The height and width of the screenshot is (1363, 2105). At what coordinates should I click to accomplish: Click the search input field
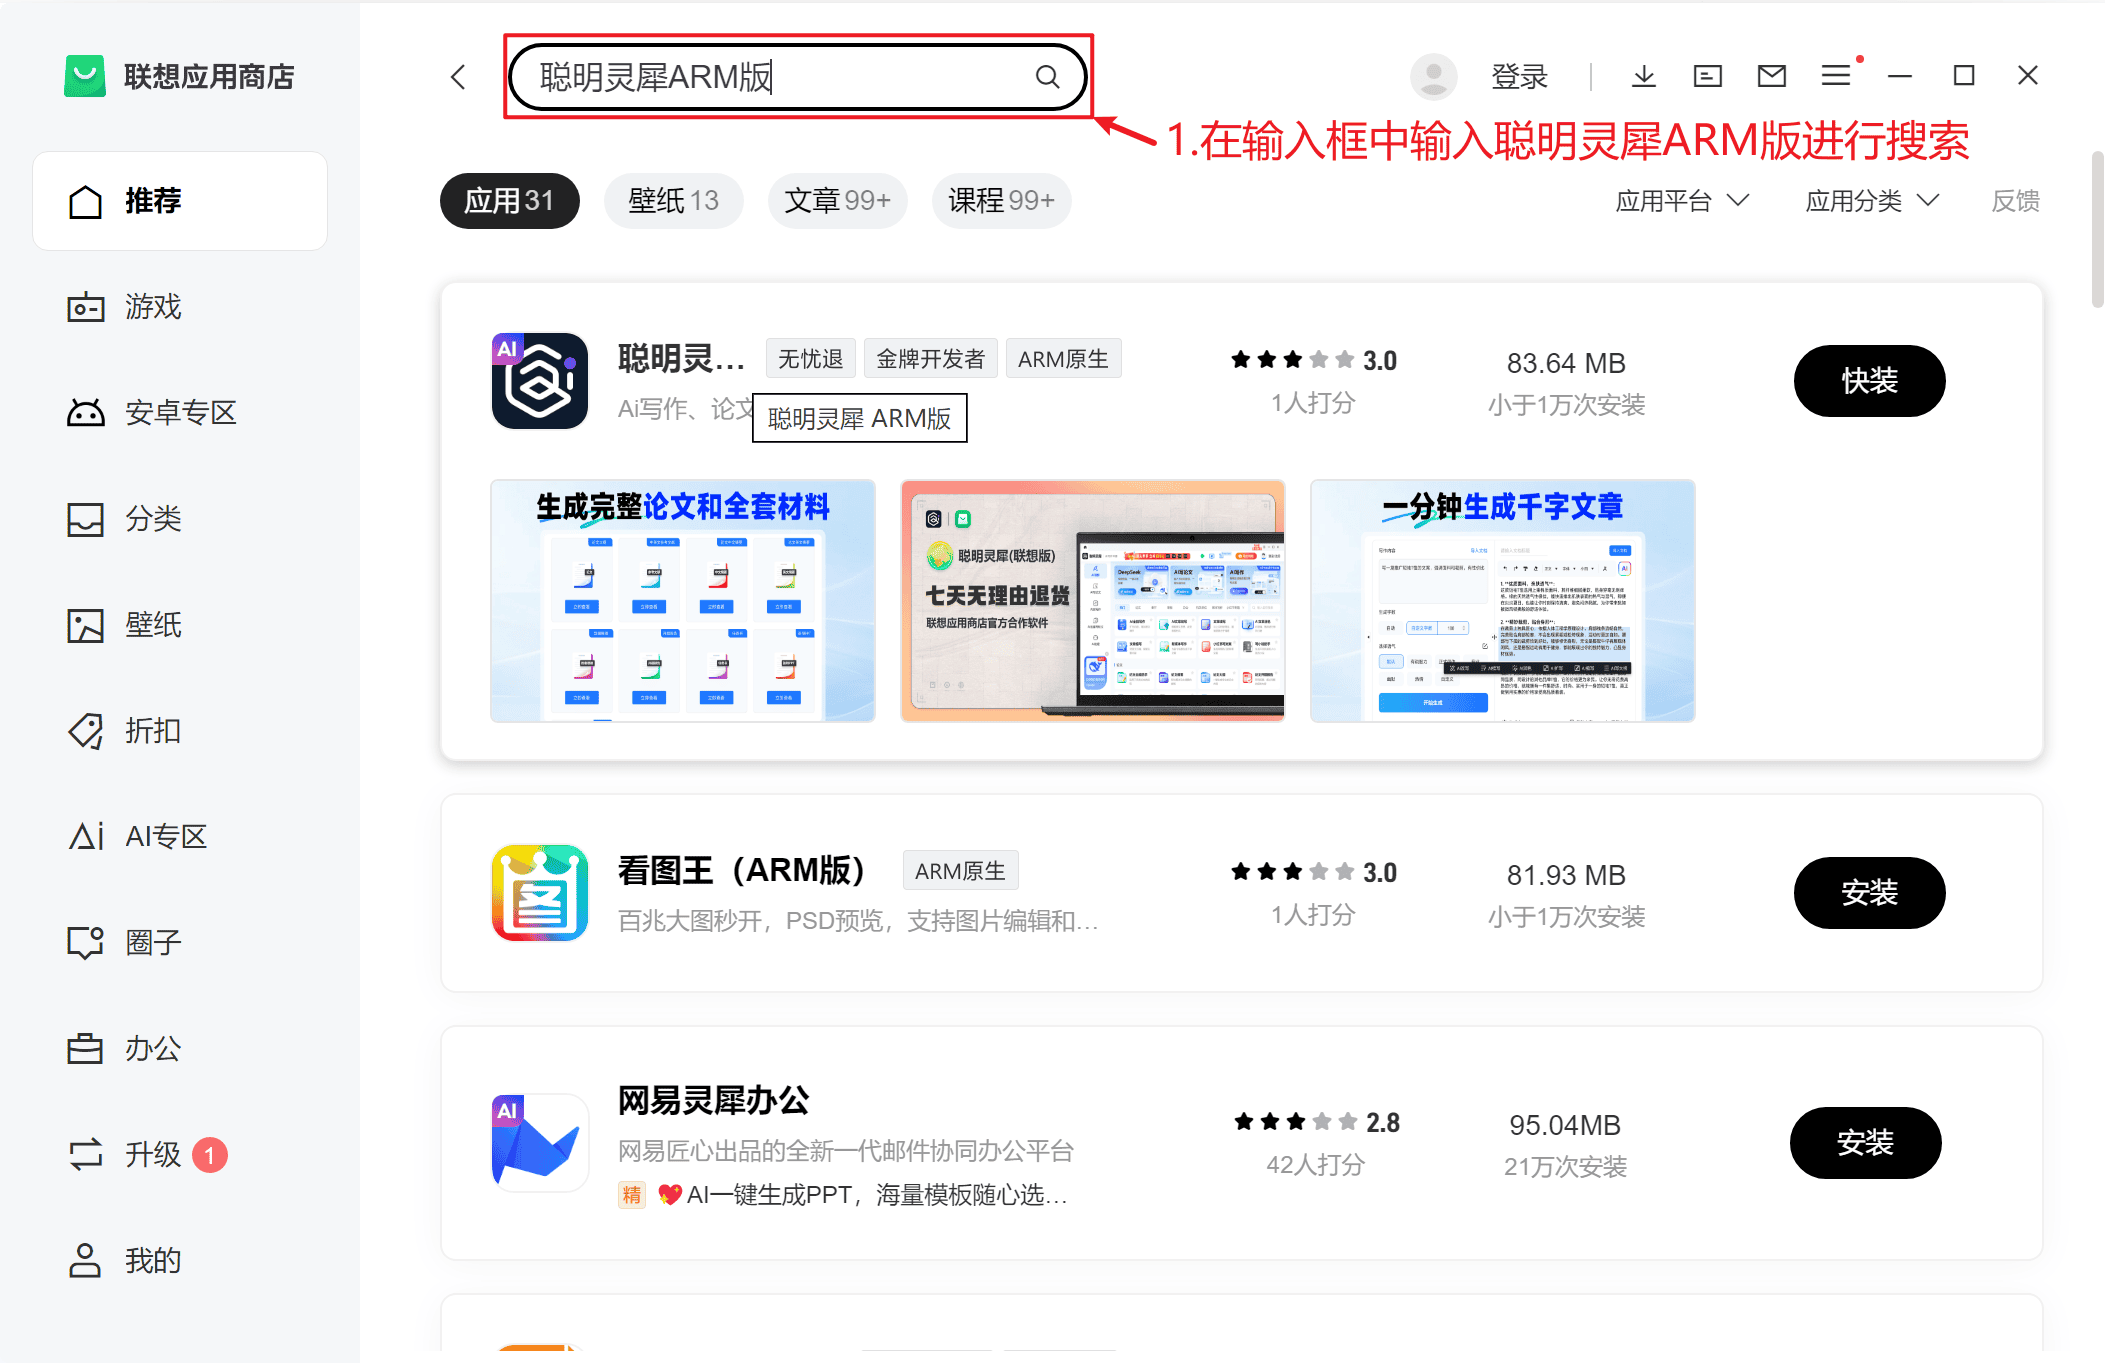coord(797,77)
